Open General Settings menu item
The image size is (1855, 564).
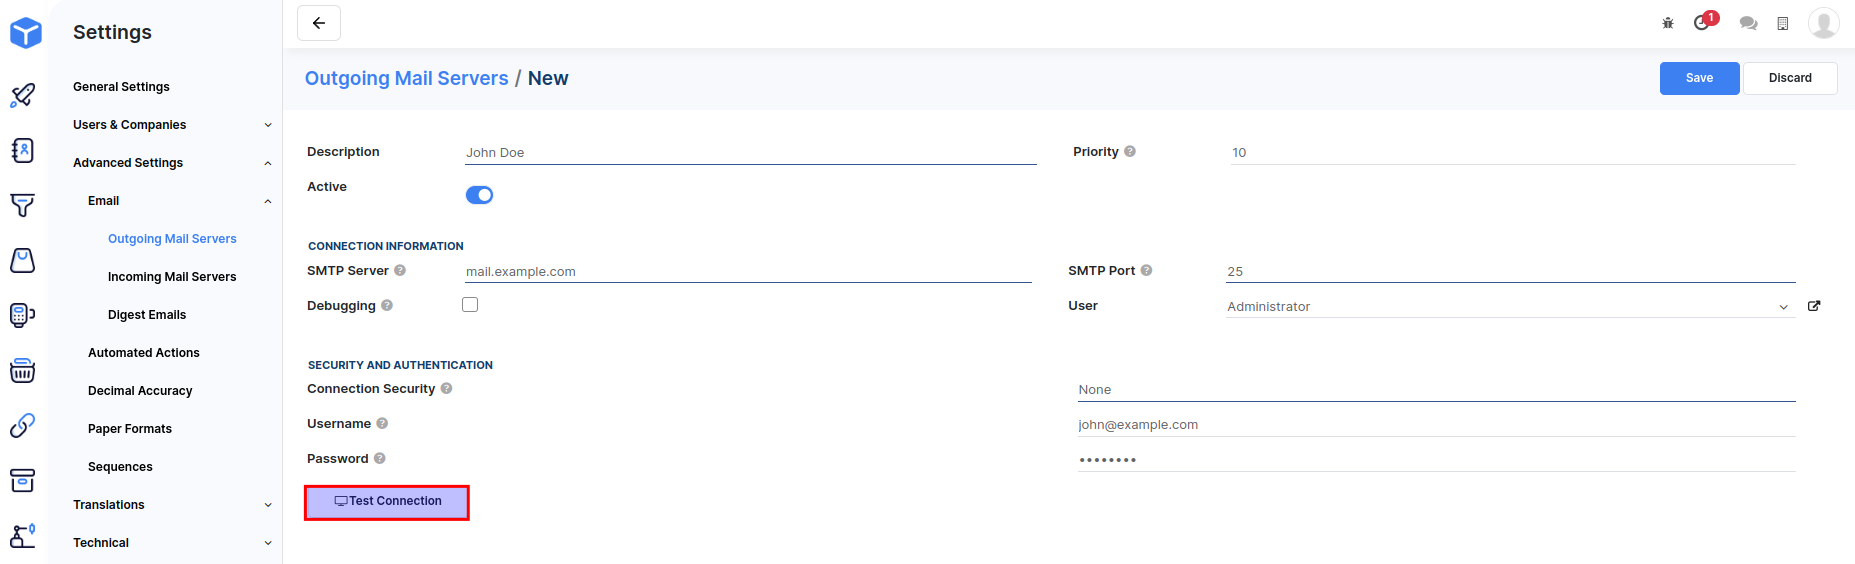click(121, 87)
